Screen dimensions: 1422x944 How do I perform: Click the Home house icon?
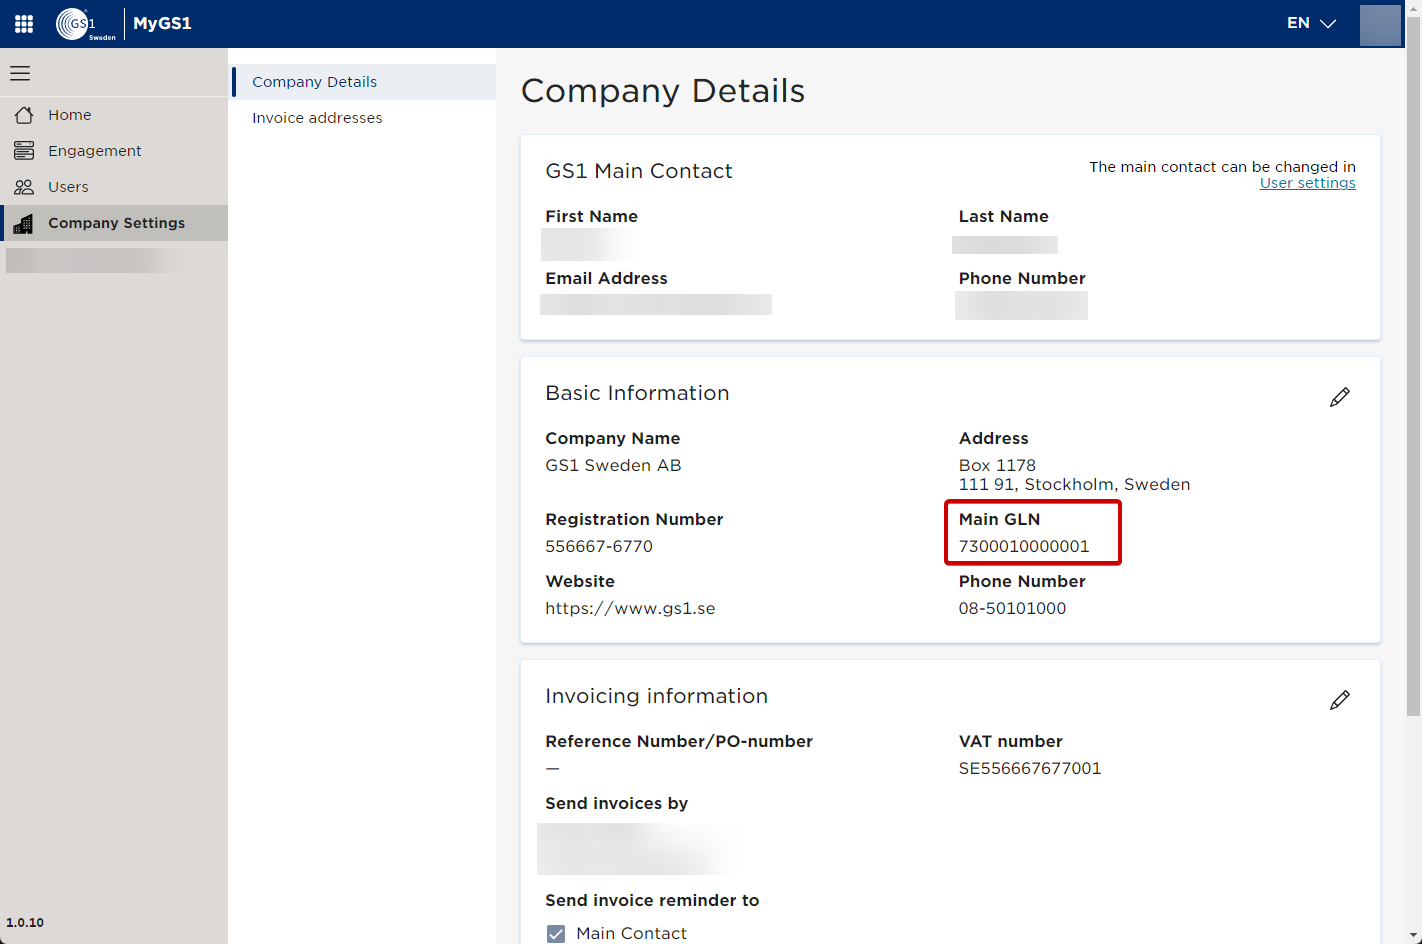pos(24,115)
